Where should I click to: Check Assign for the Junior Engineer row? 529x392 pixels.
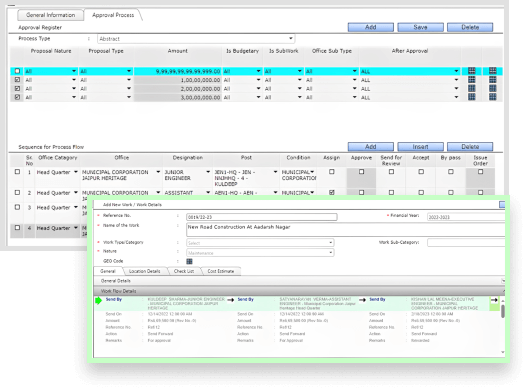[332, 172]
